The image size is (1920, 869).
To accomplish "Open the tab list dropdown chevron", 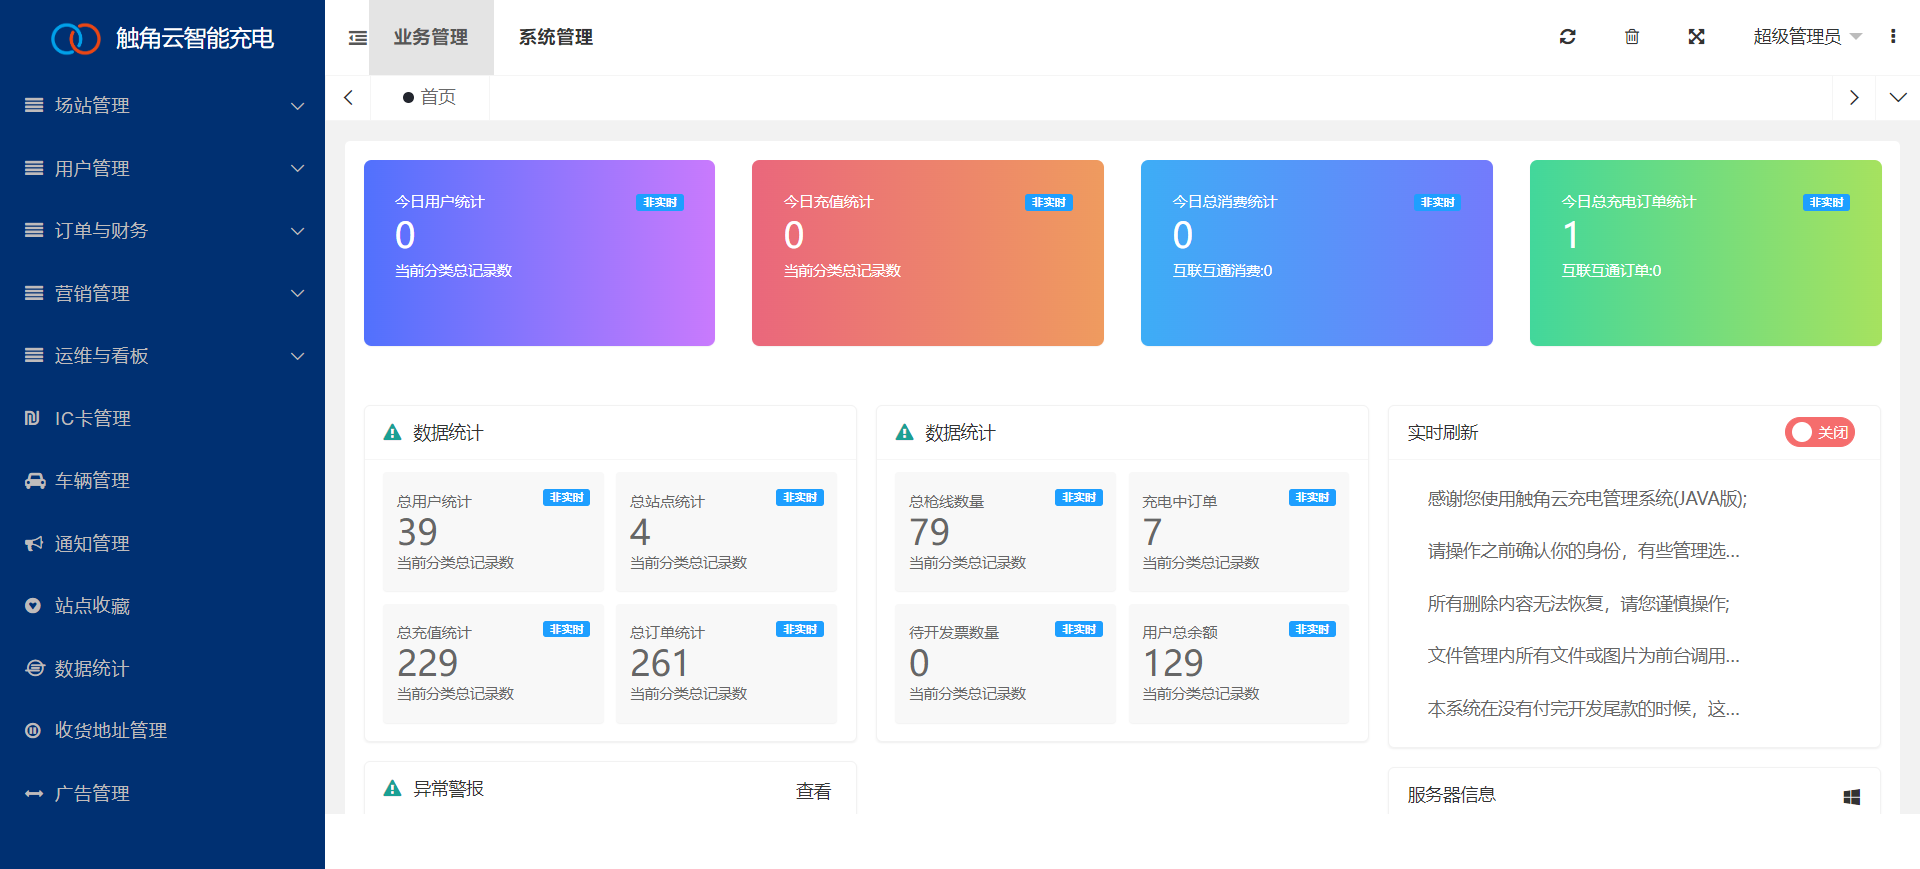I will tap(1897, 98).
